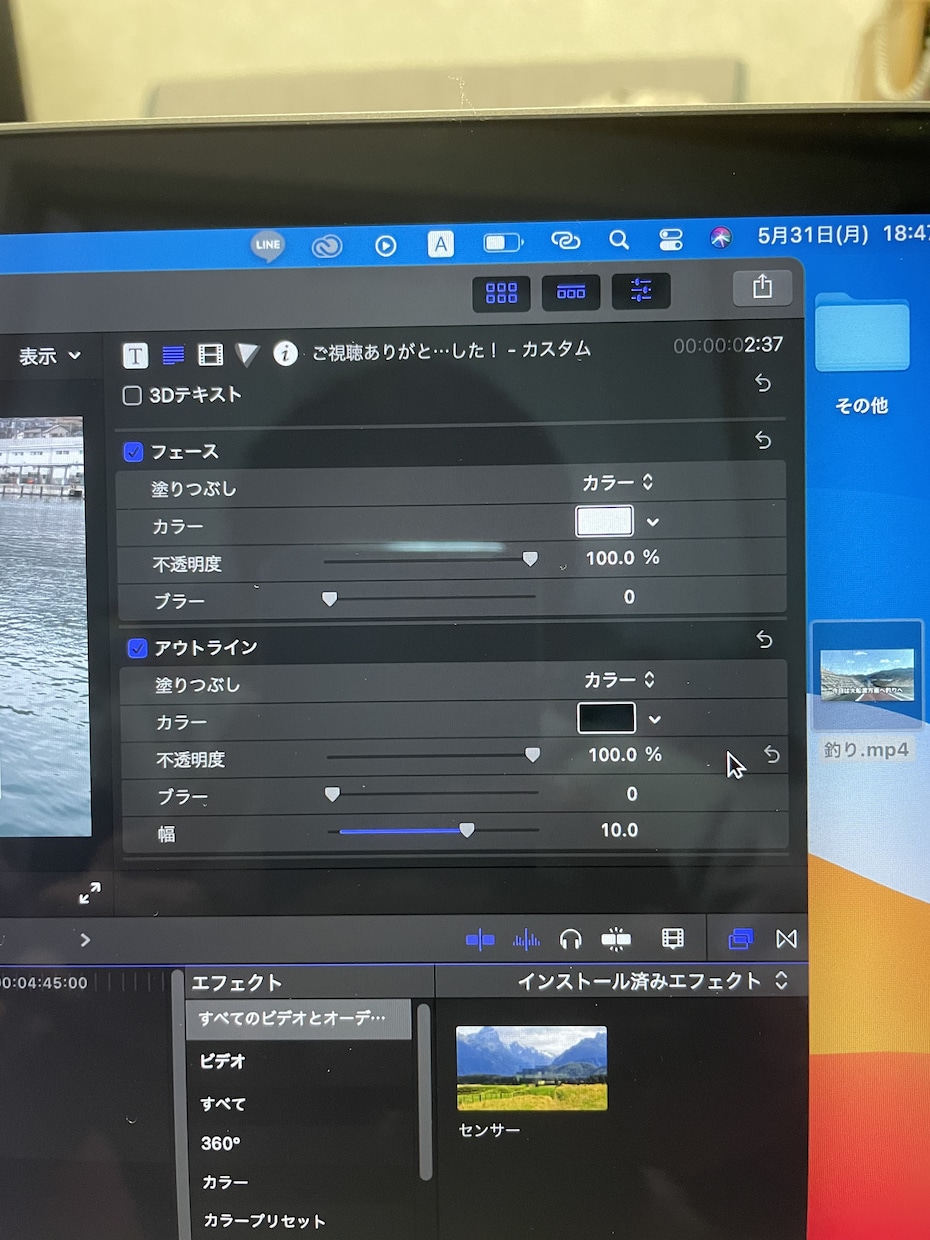This screenshot has height=1240, width=930.
Task: Open the Color inspector triangle icon
Action: [247, 354]
